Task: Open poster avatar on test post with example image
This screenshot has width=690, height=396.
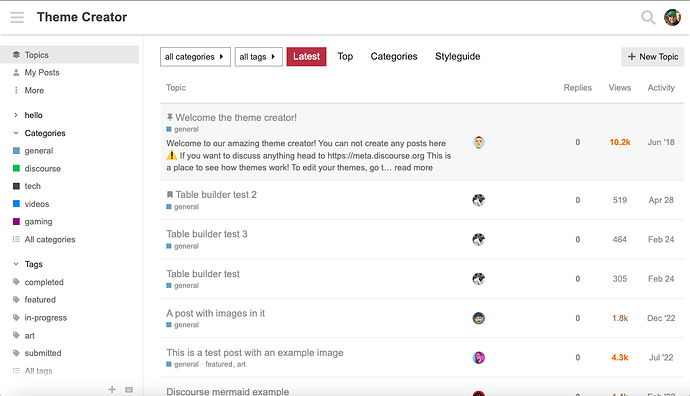Action: point(479,357)
